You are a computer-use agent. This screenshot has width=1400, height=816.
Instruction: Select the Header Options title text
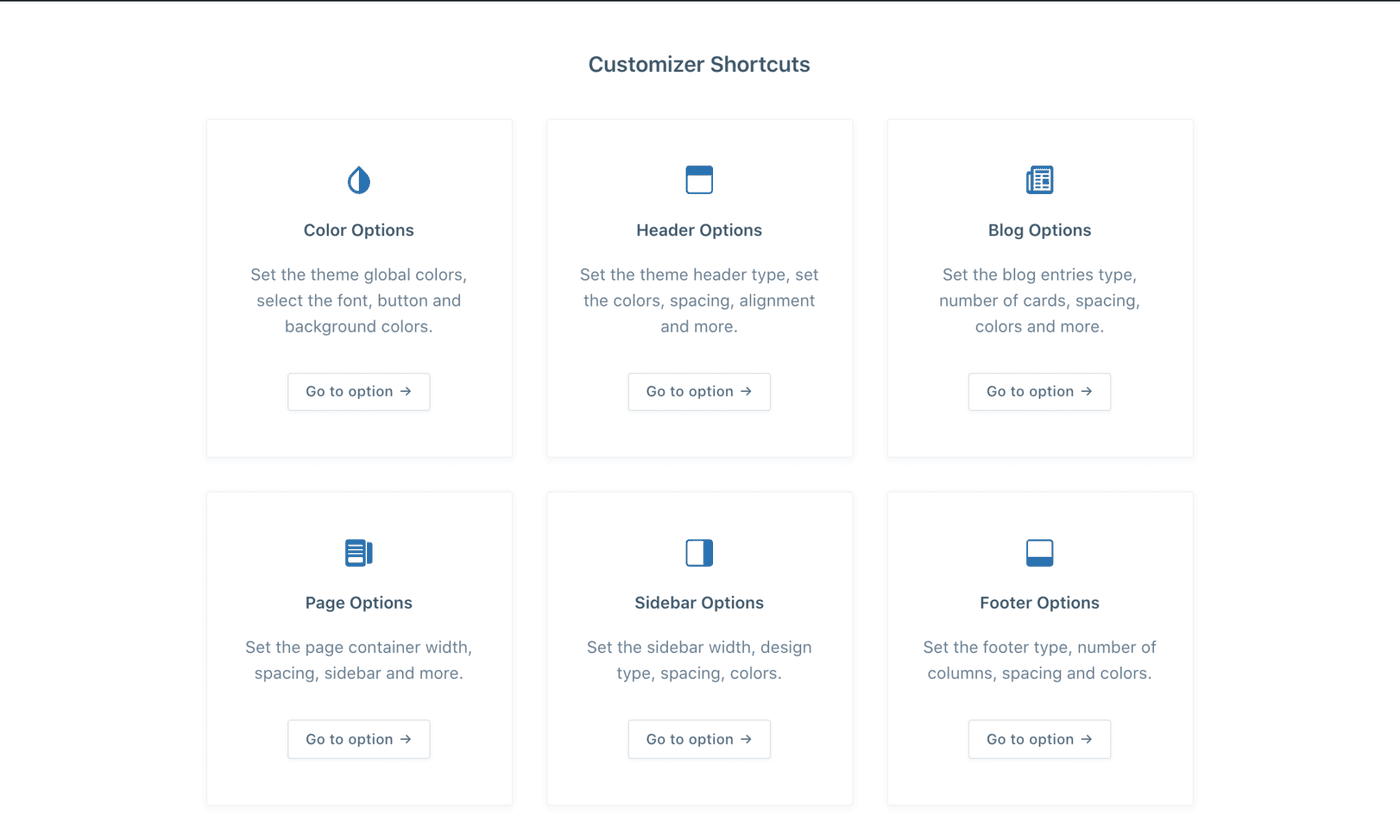coord(699,230)
